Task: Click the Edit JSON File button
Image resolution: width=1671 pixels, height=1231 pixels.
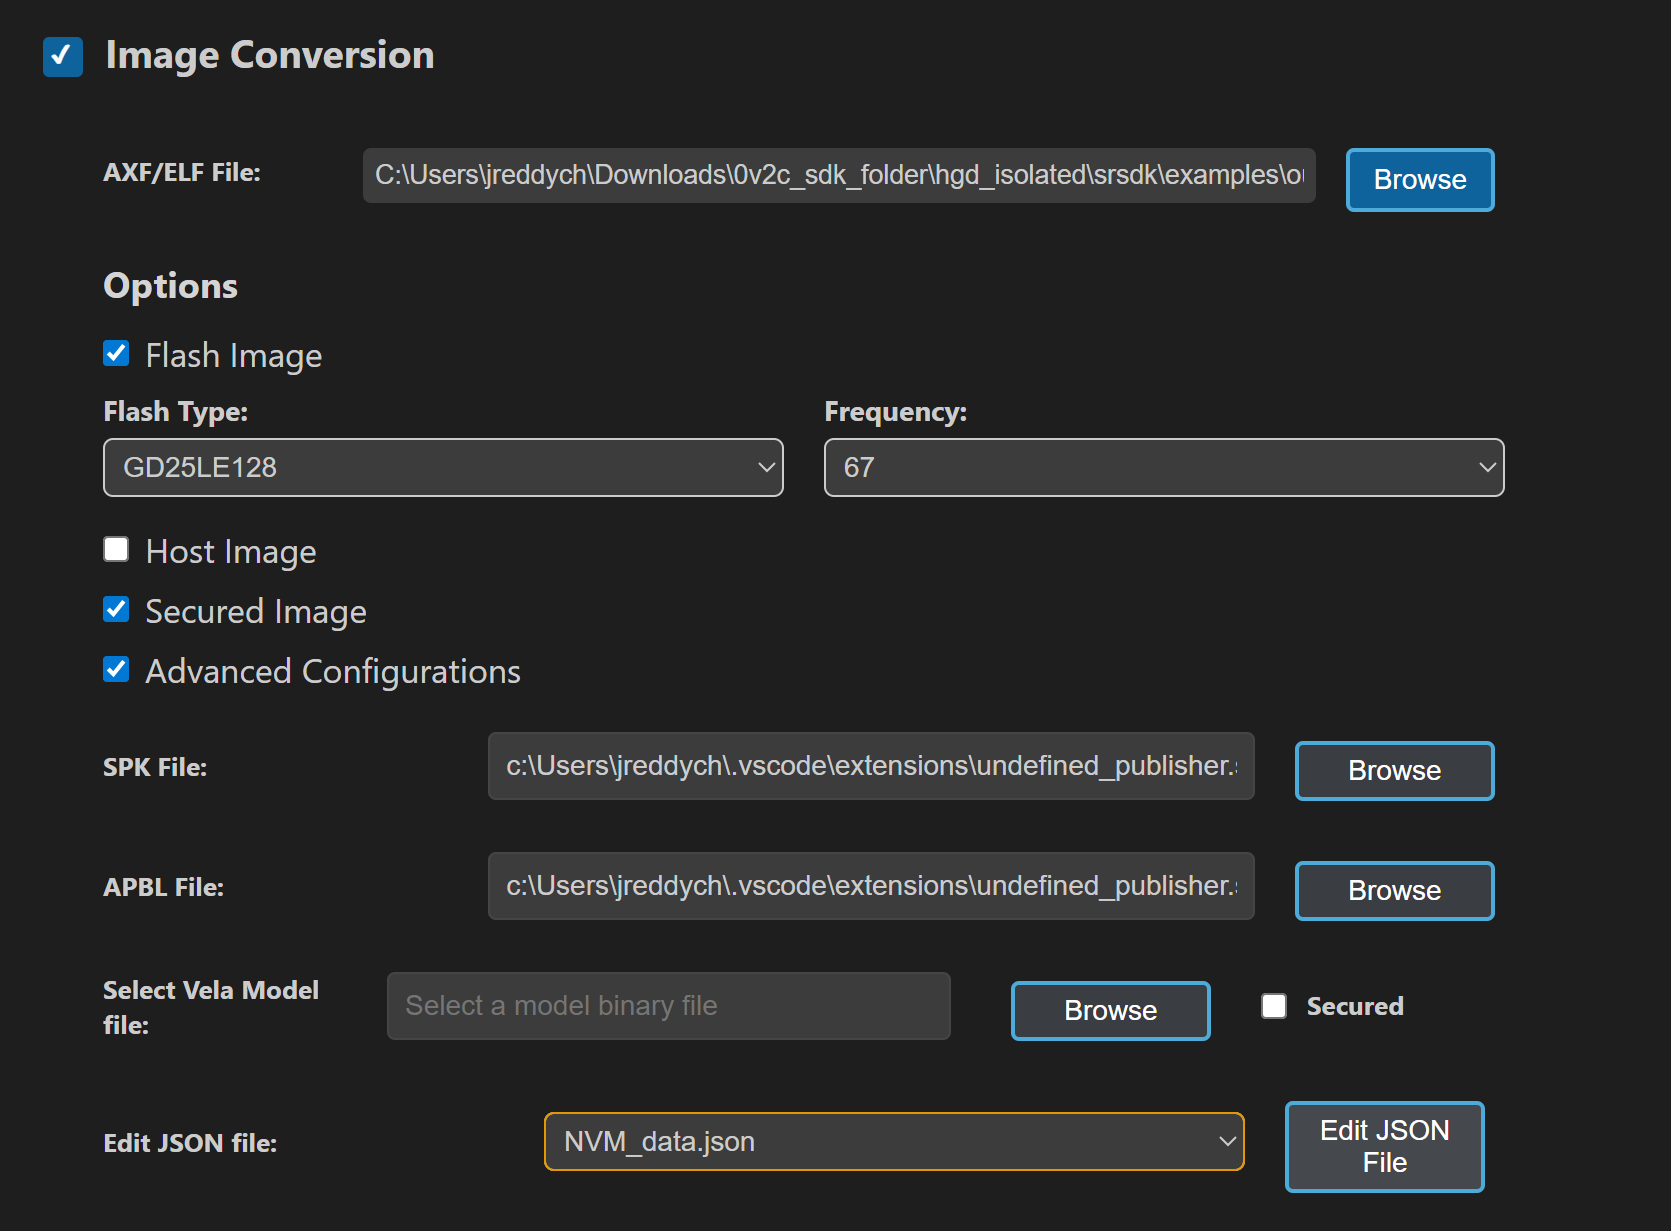Action: click(1384, 1146)
